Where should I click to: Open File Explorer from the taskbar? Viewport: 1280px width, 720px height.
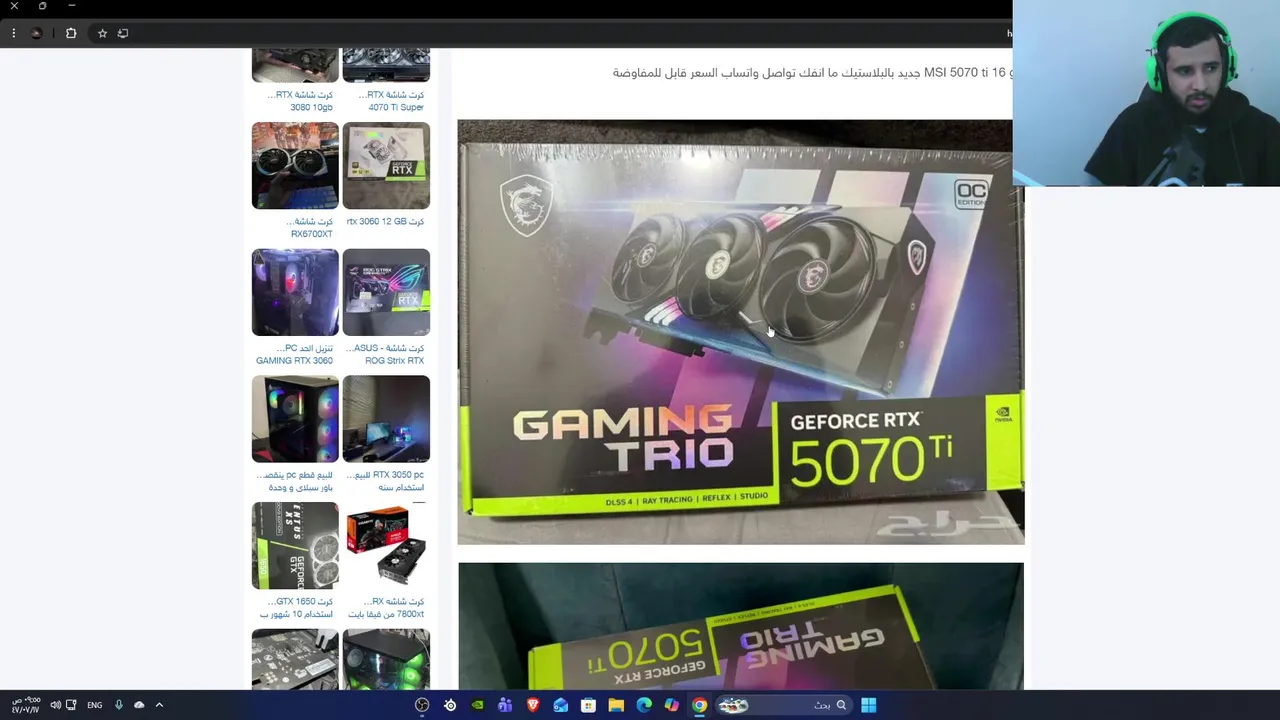click(x=616, y=705)
